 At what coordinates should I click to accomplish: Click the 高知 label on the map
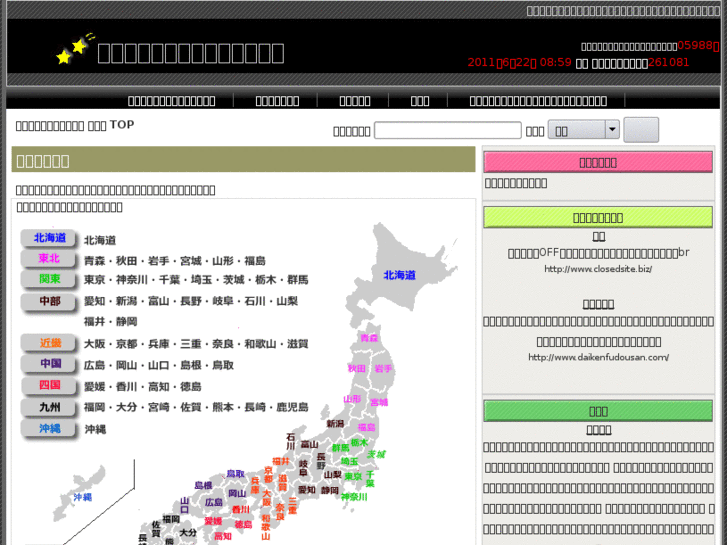[x=223, y=536]
